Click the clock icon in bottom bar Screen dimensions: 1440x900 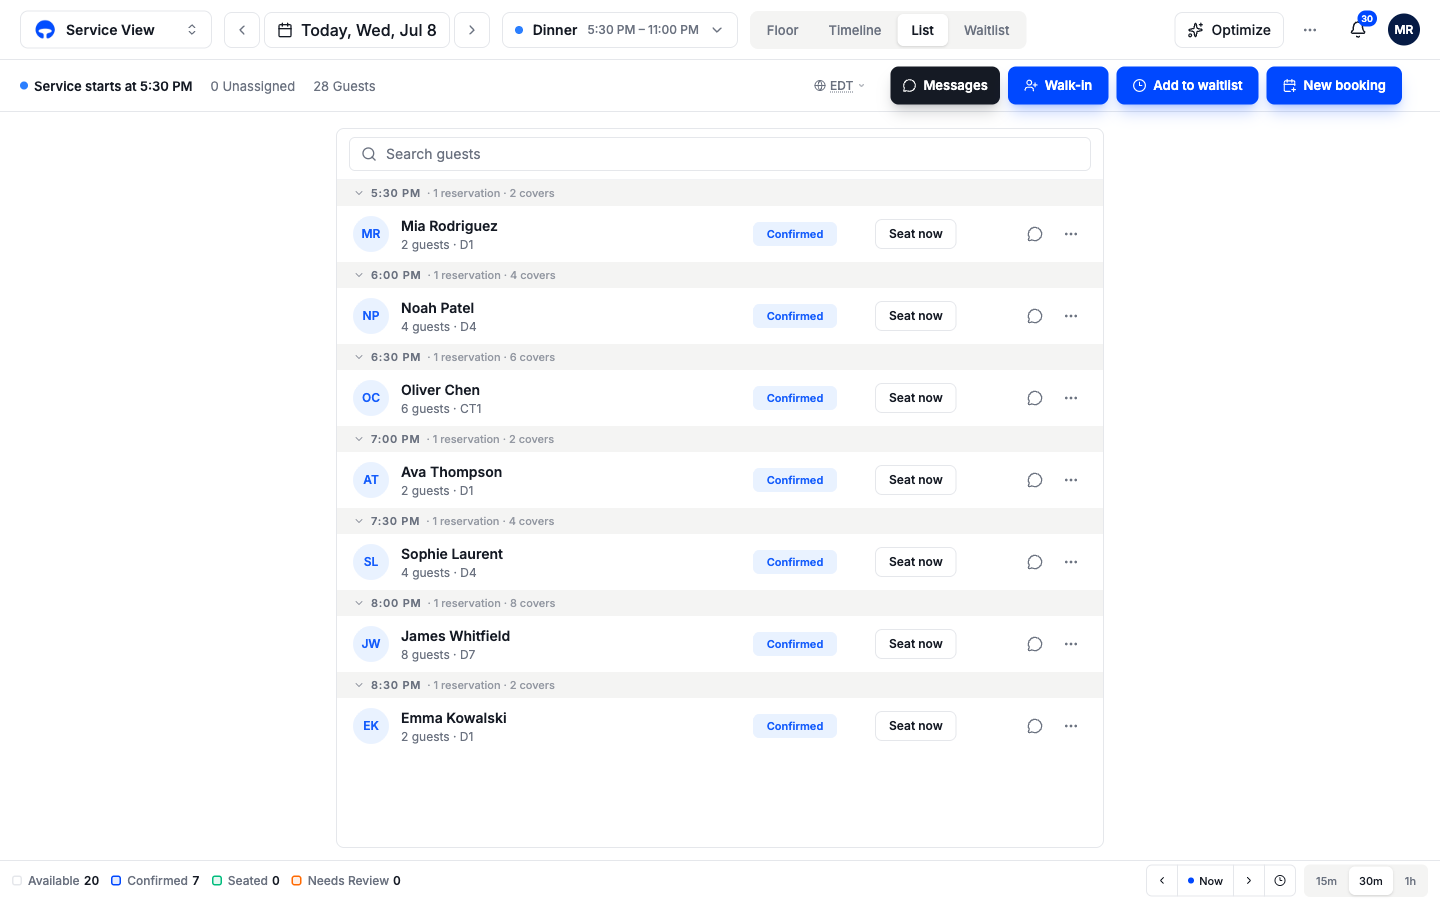[x=1280, y=881]
